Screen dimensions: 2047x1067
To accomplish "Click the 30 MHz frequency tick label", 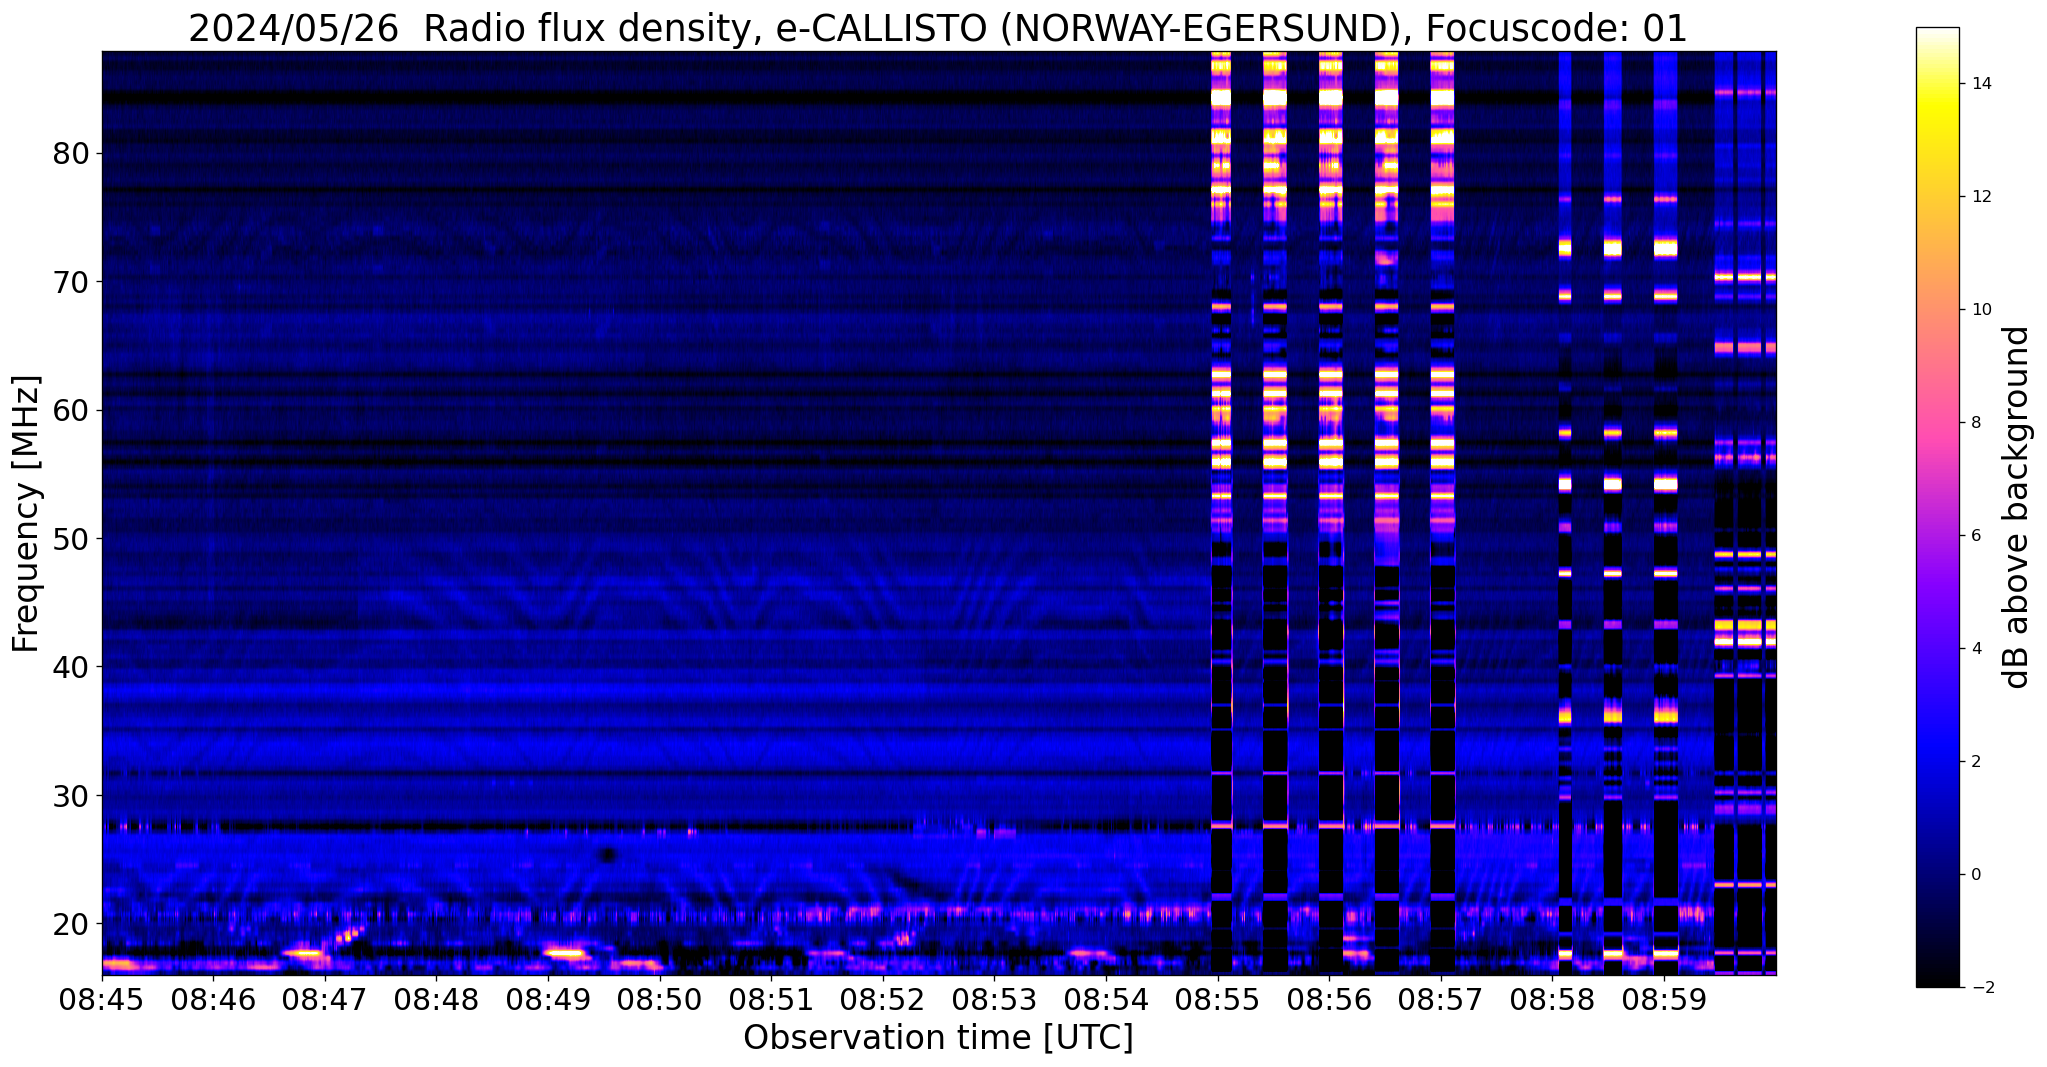I will (71, 795).
